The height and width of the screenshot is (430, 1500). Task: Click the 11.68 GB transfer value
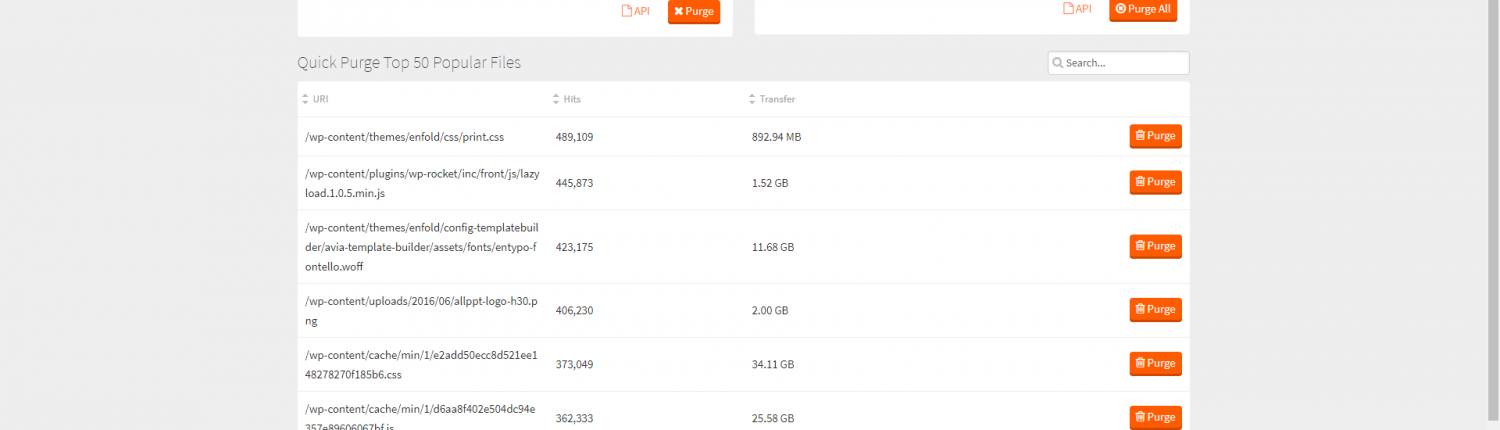(x=772, y=247)
